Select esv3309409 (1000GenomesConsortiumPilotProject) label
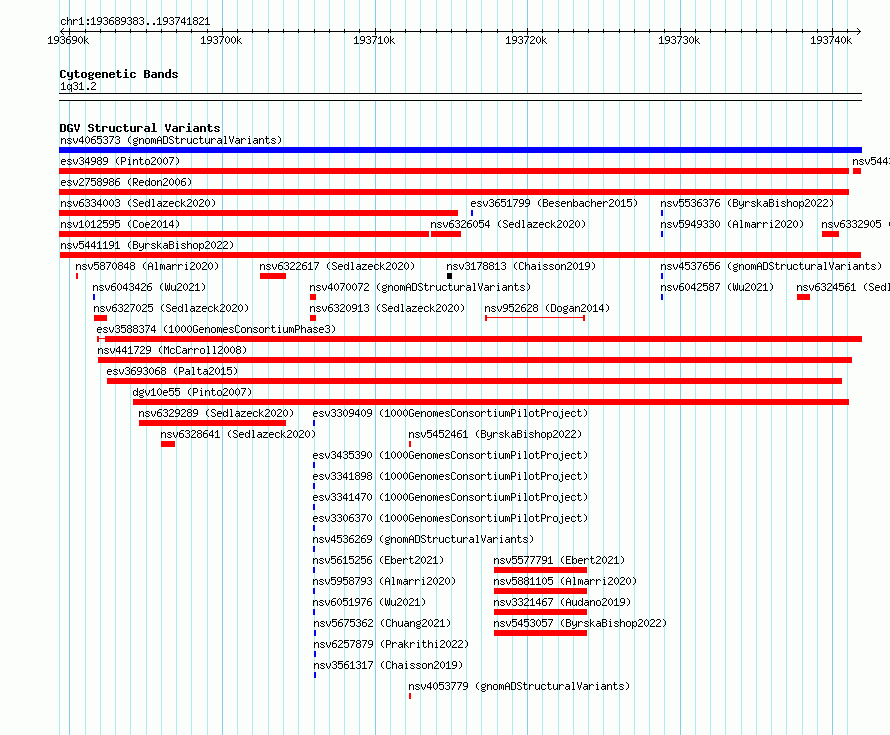The width and height of the screenshot is (890, 735). coord(450,413)
